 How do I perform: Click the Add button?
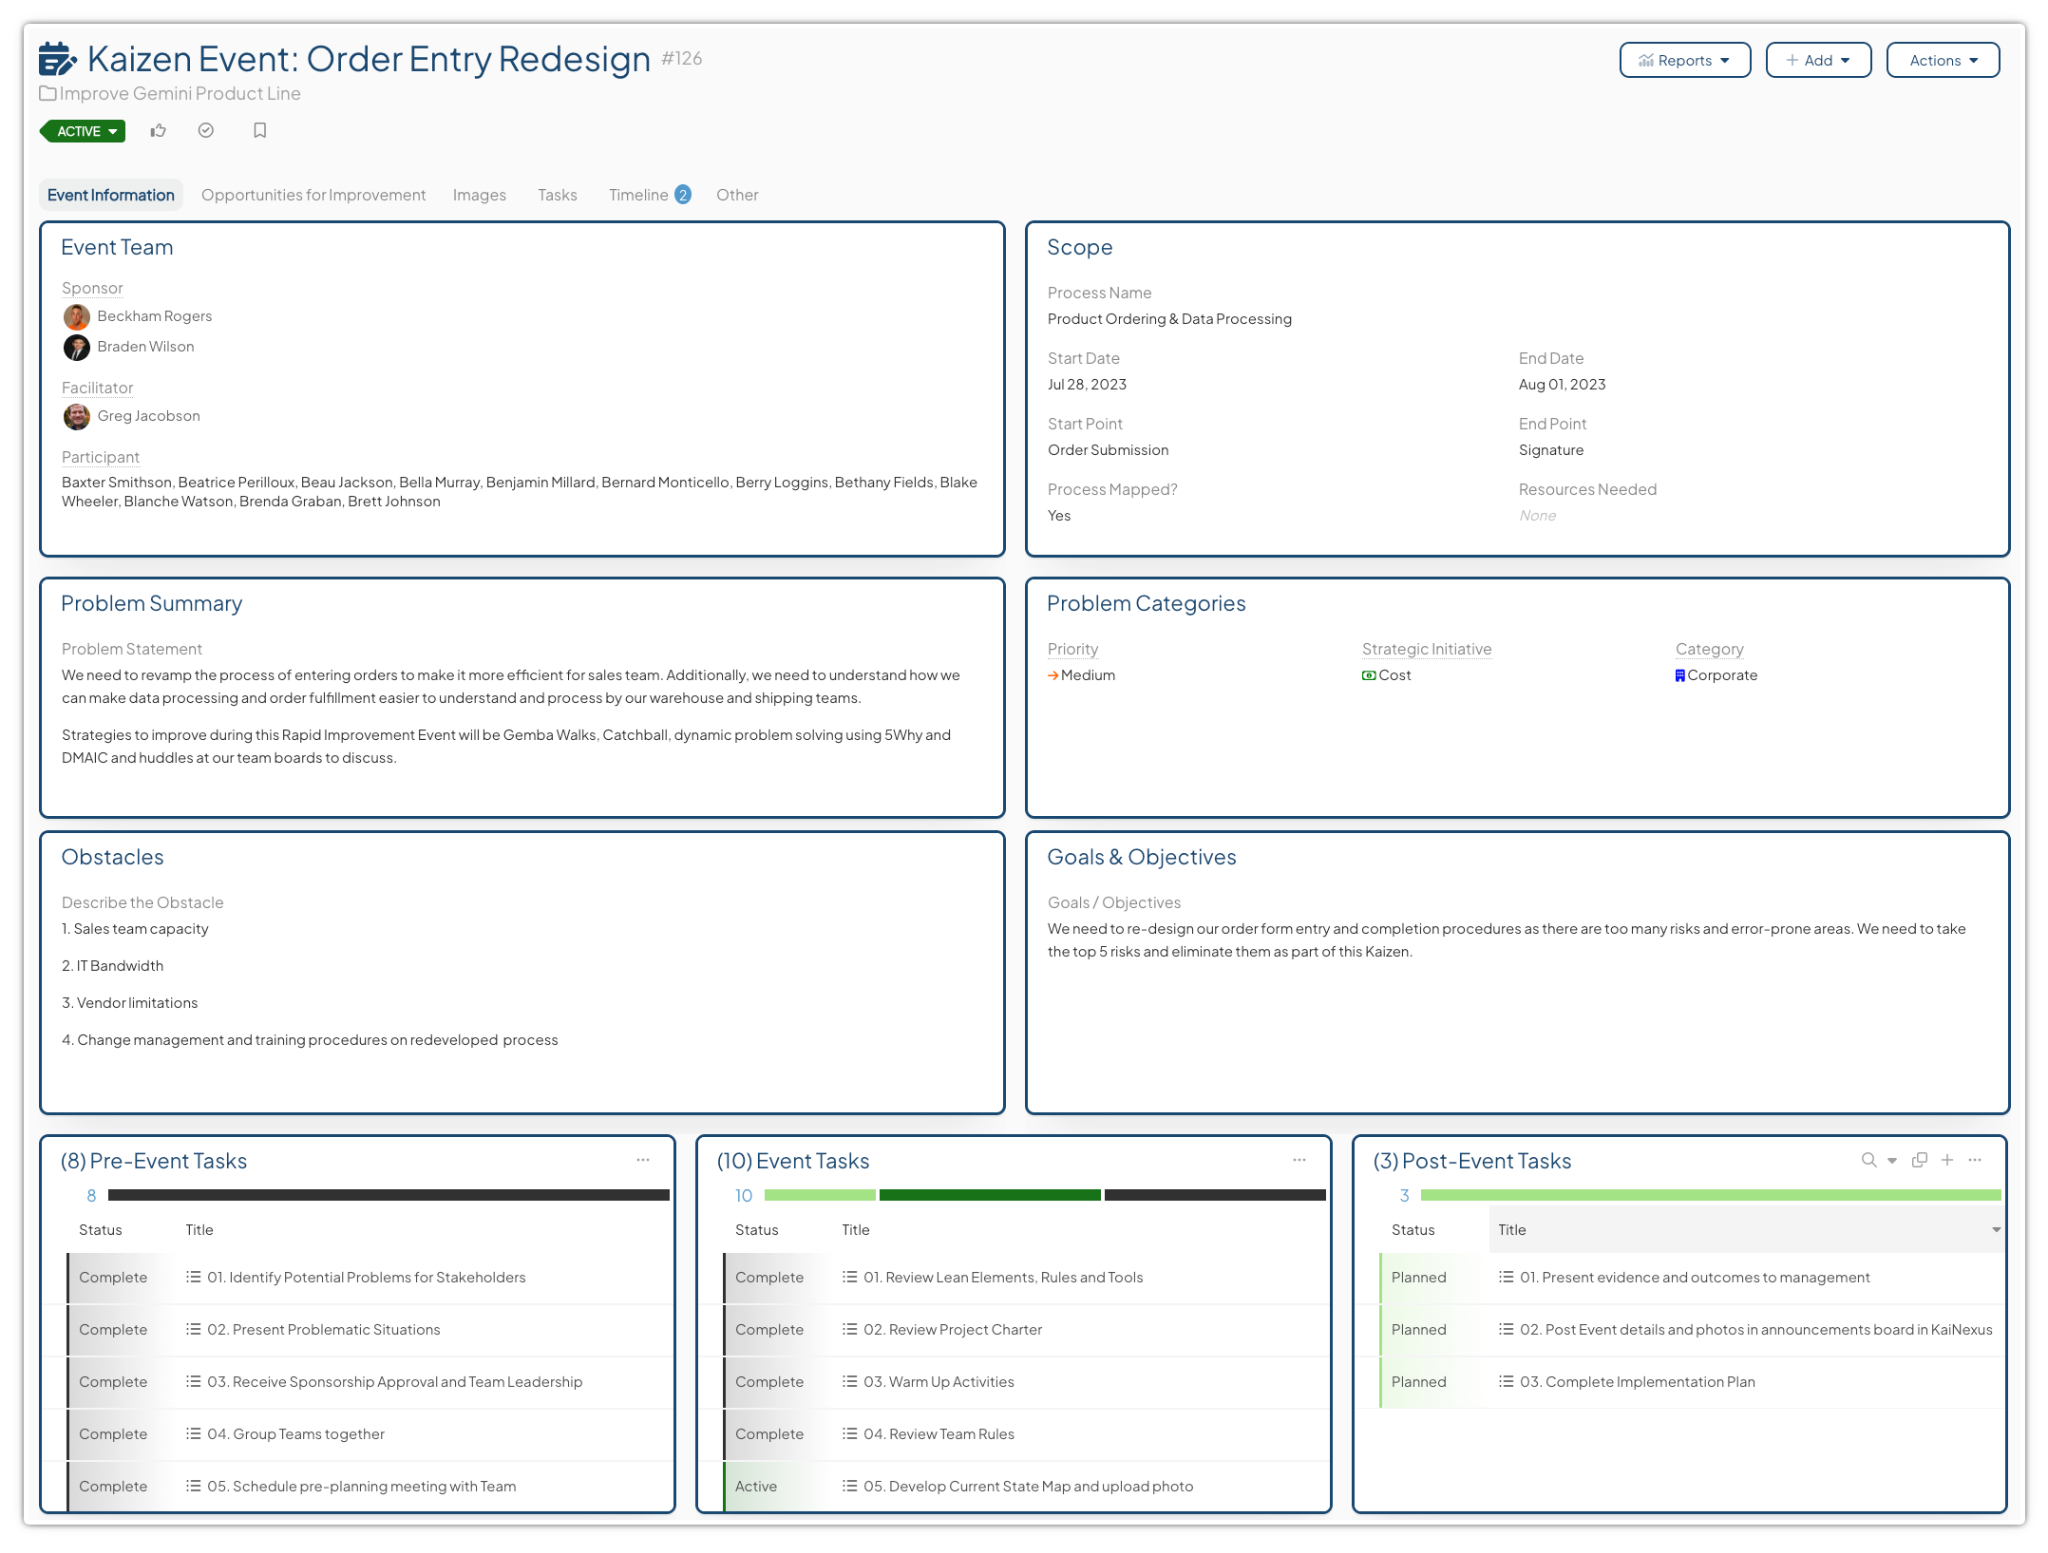pos(1817,60)
